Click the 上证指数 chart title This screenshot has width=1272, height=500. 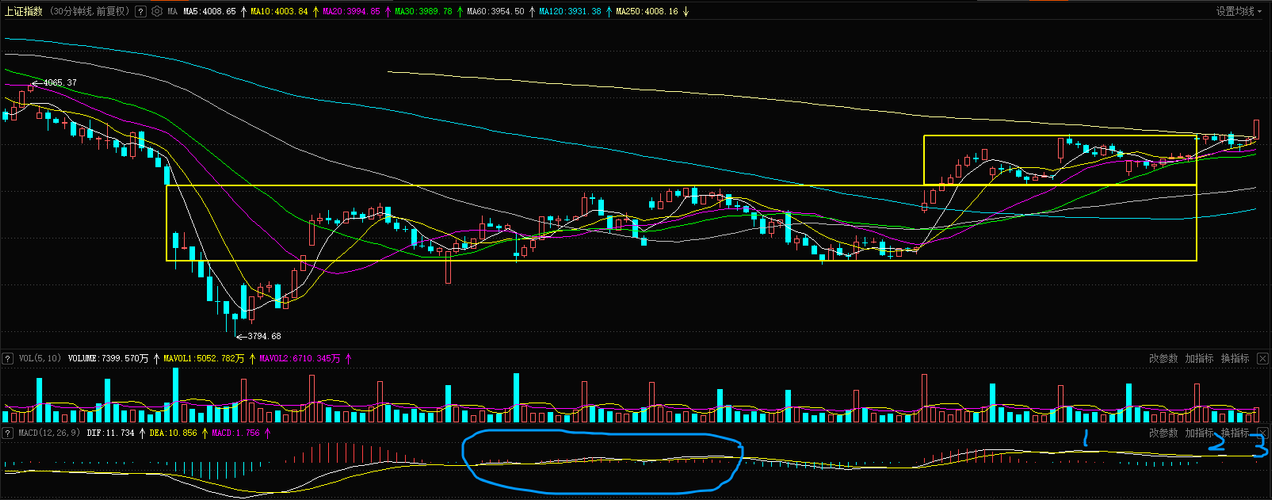[24, 12]
